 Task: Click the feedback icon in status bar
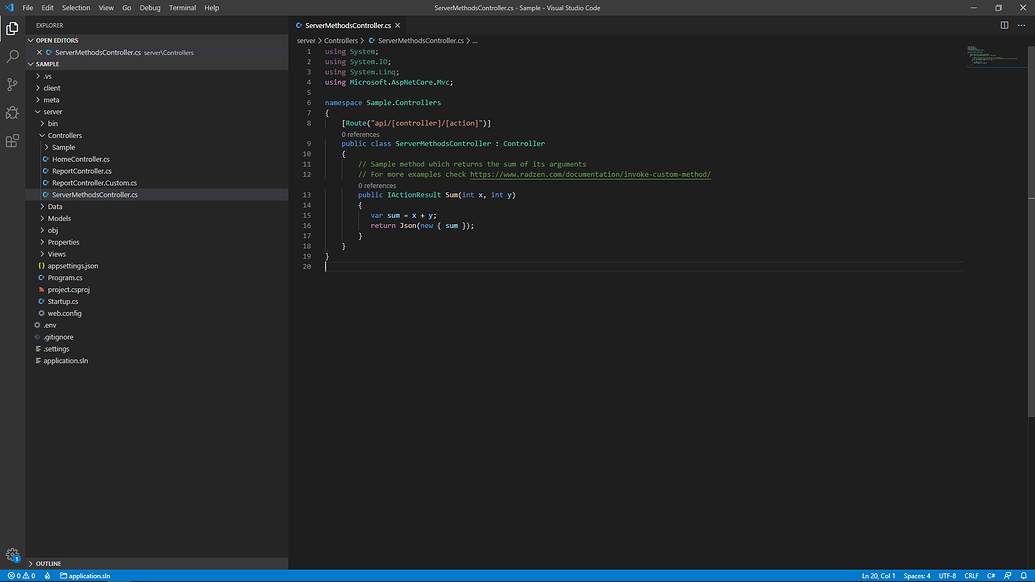[1008, 576]
